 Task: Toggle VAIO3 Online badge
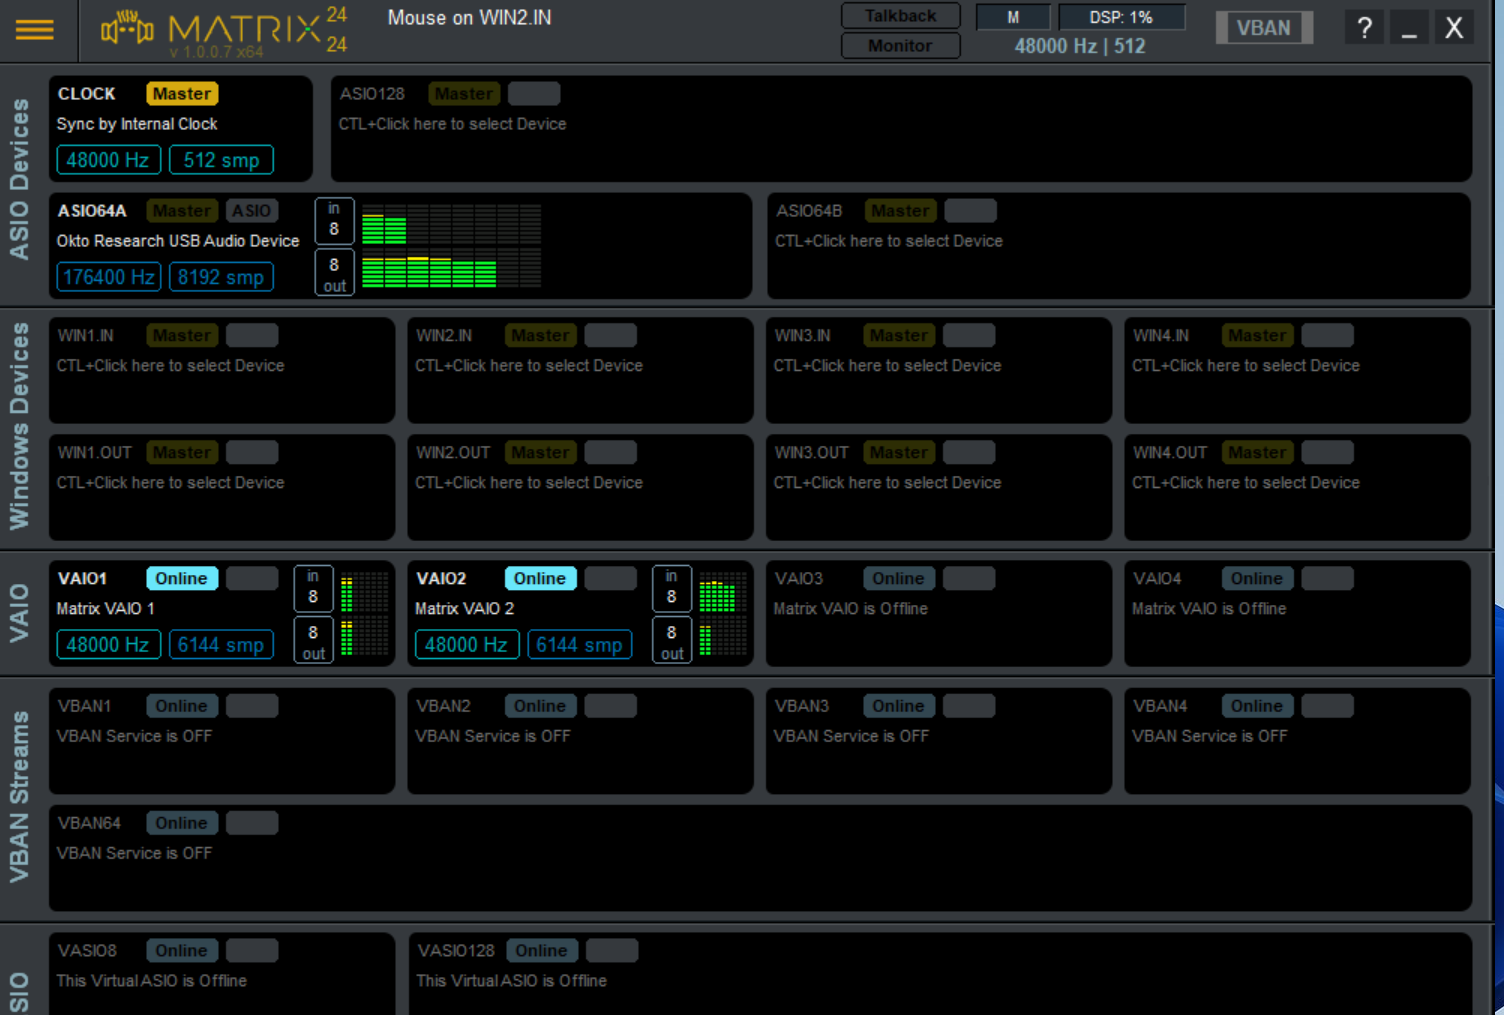pyautogui.click(x=899, y=578)
